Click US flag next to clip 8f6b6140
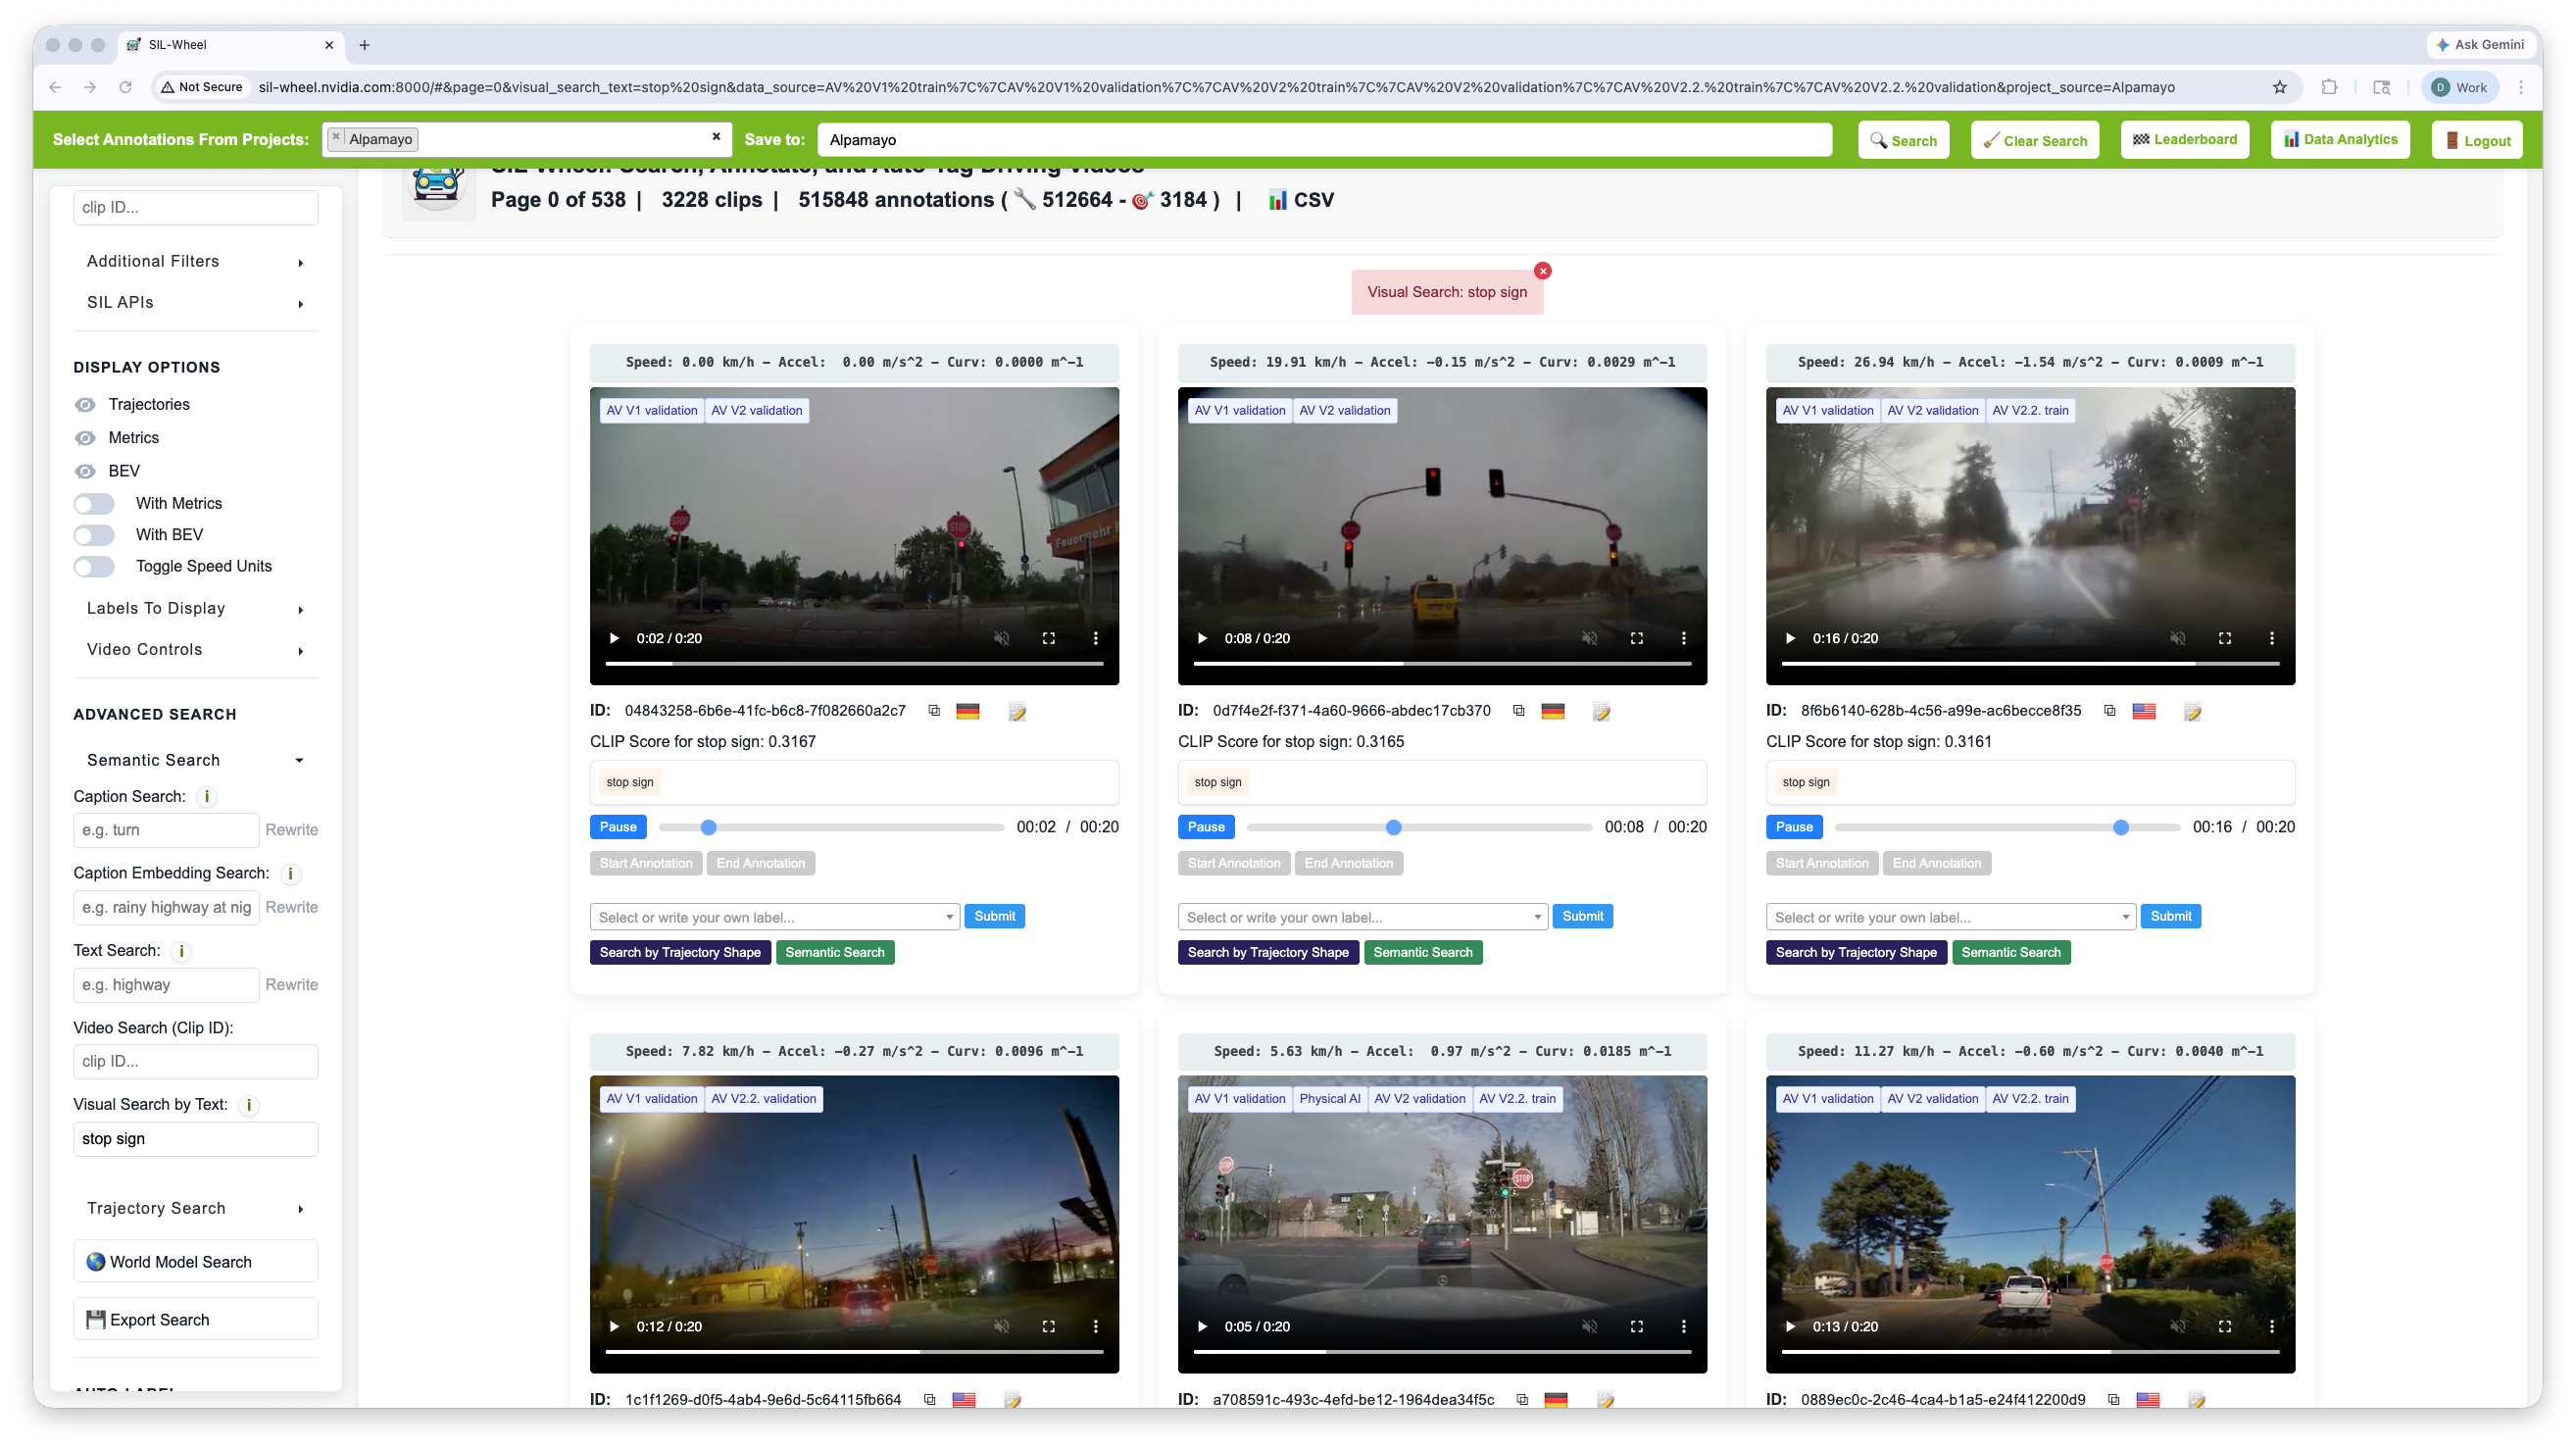The width and height of the screenshot is (2576, 1449). tap(2143, 711)
